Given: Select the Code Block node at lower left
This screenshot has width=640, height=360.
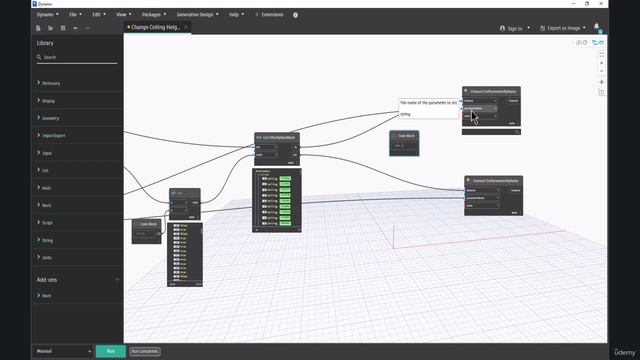Looking at the screenshot, I should 147,231.
